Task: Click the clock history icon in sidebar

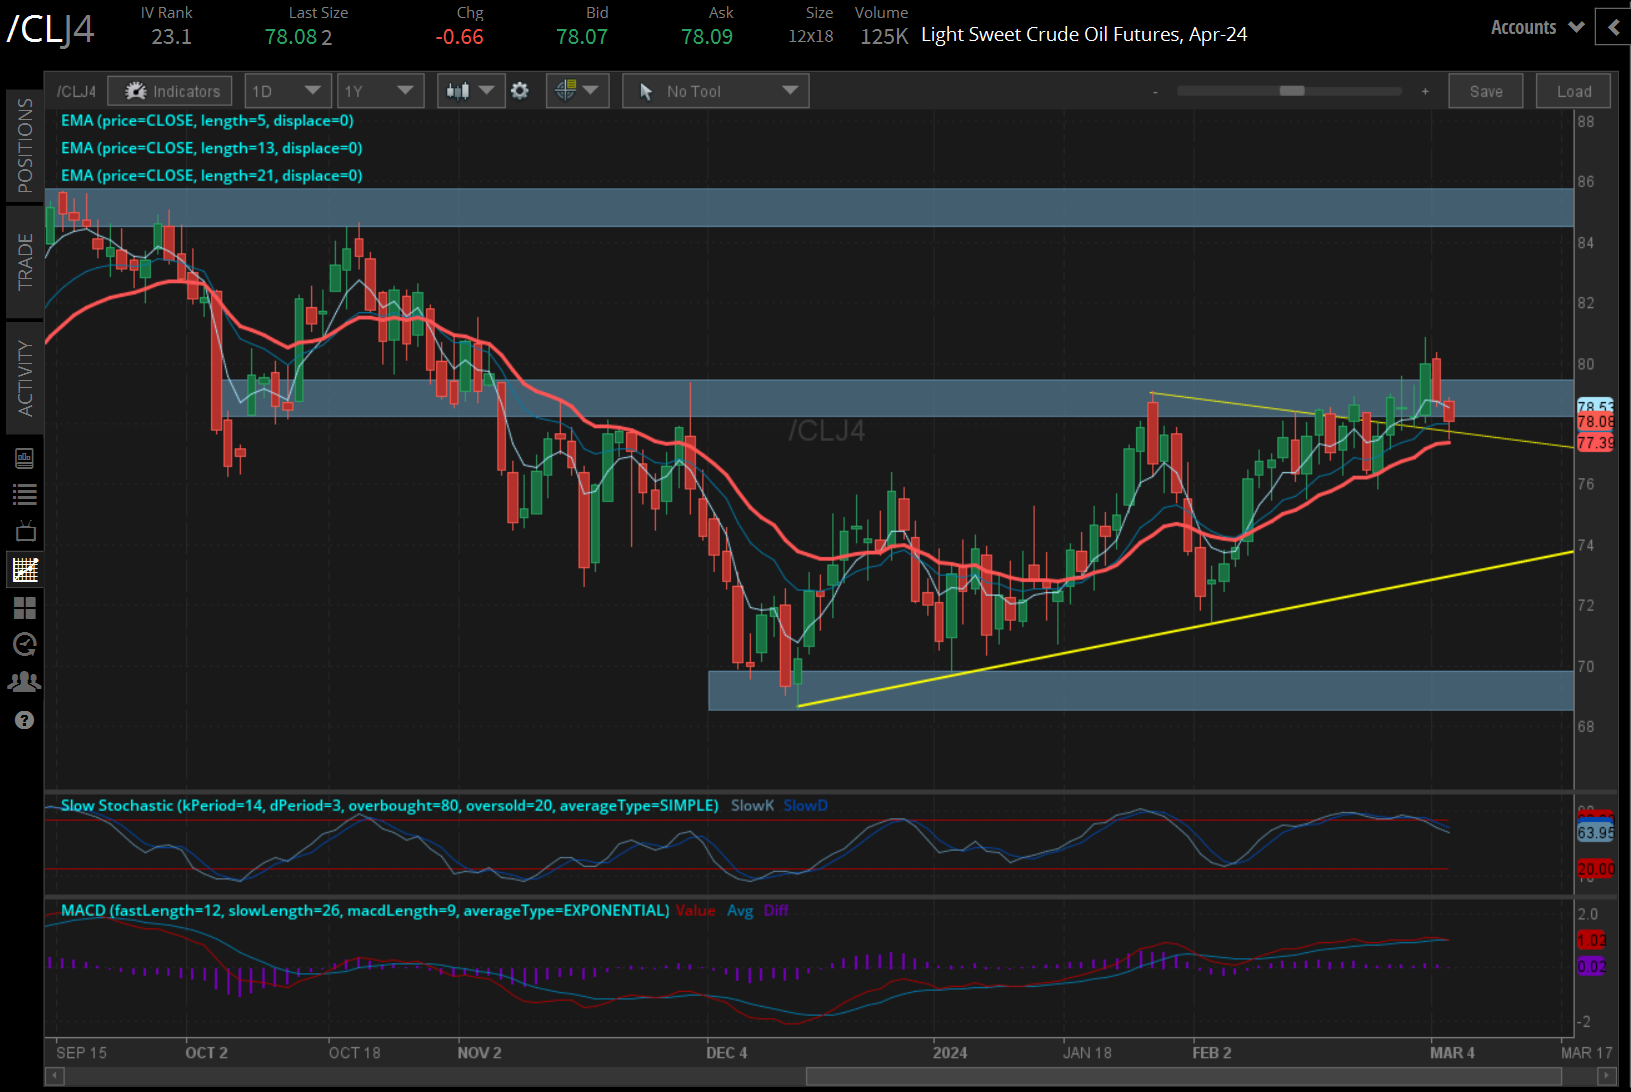Action: click(x=25, y=645)
